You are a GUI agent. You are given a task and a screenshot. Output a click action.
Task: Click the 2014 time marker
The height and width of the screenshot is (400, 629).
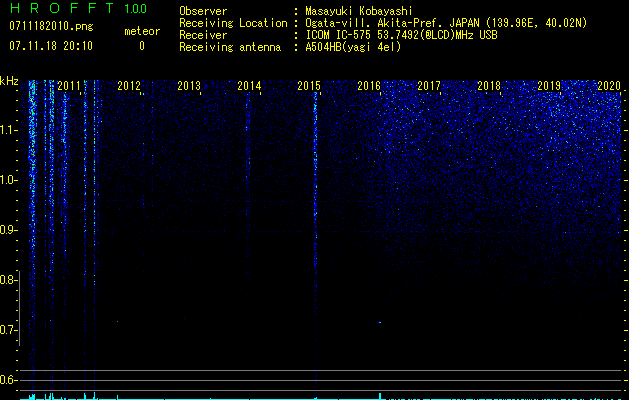[249, 85]
